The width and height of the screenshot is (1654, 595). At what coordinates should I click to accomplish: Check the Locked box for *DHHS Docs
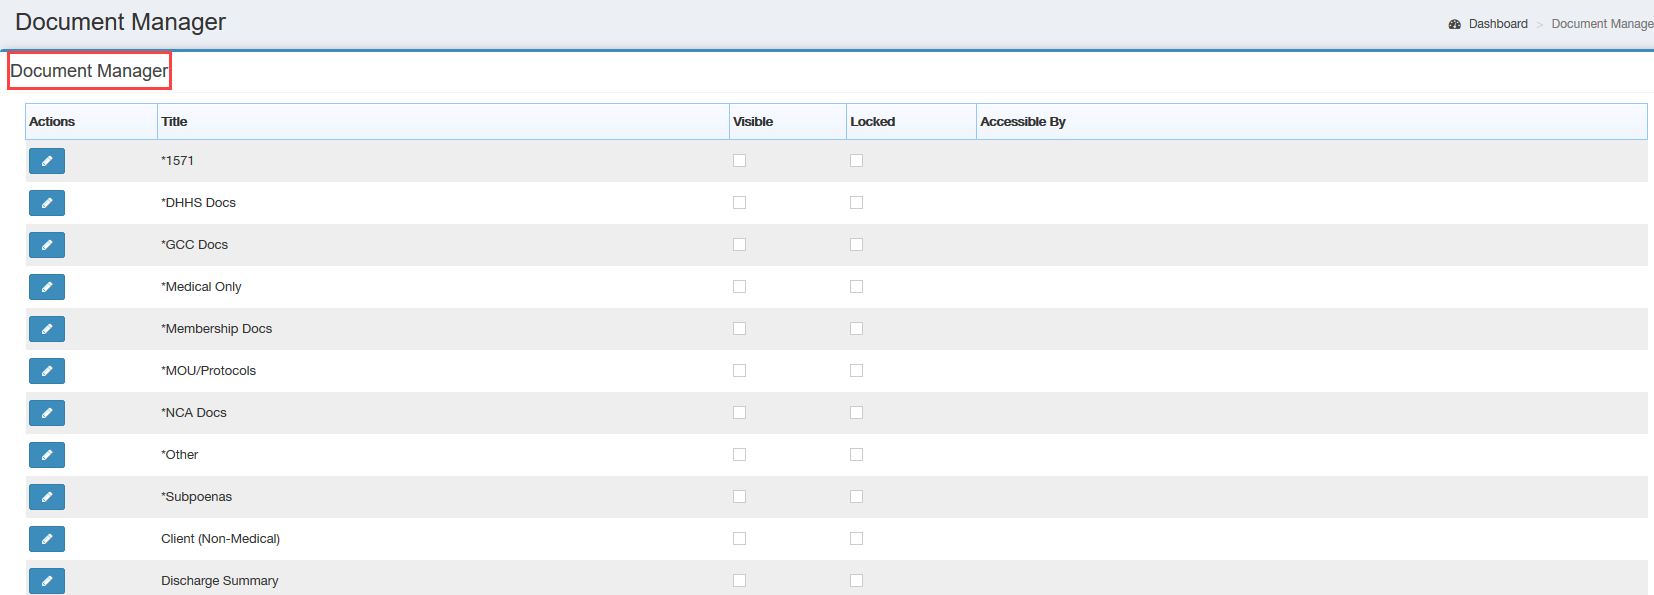pyautogui.click(x=857, y=203)
